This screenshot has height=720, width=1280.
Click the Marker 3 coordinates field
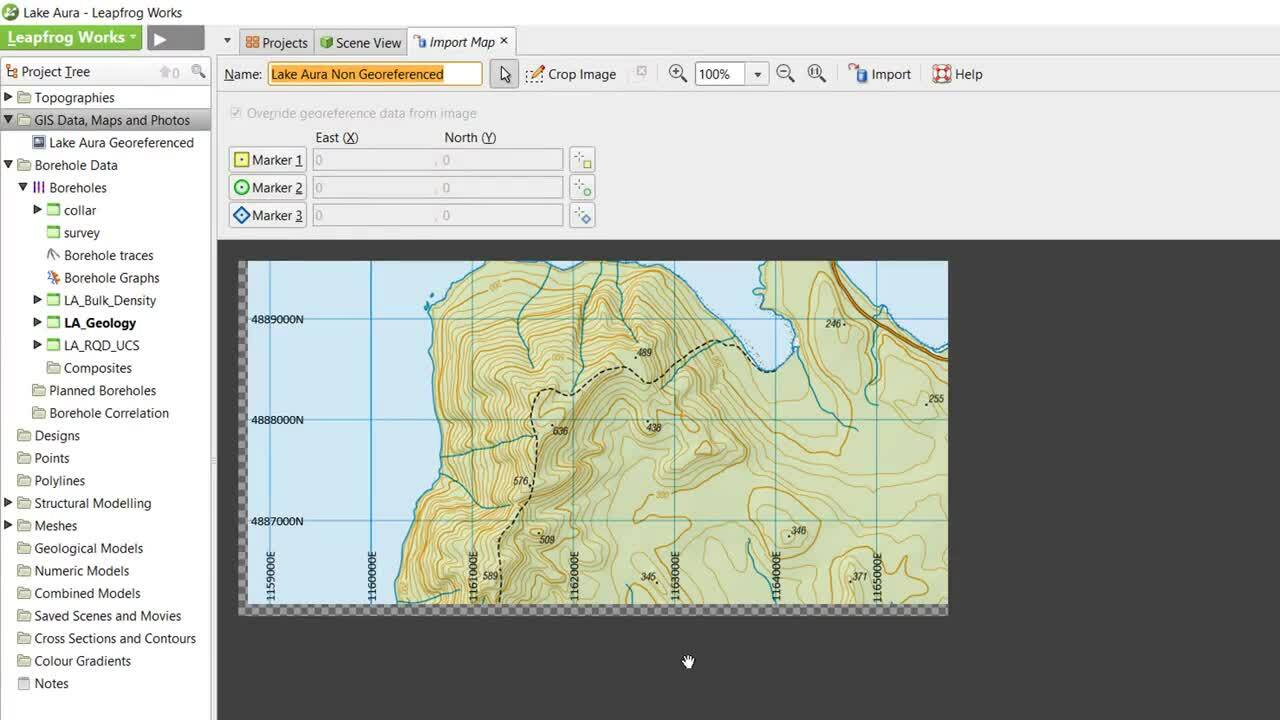point(438,215)
